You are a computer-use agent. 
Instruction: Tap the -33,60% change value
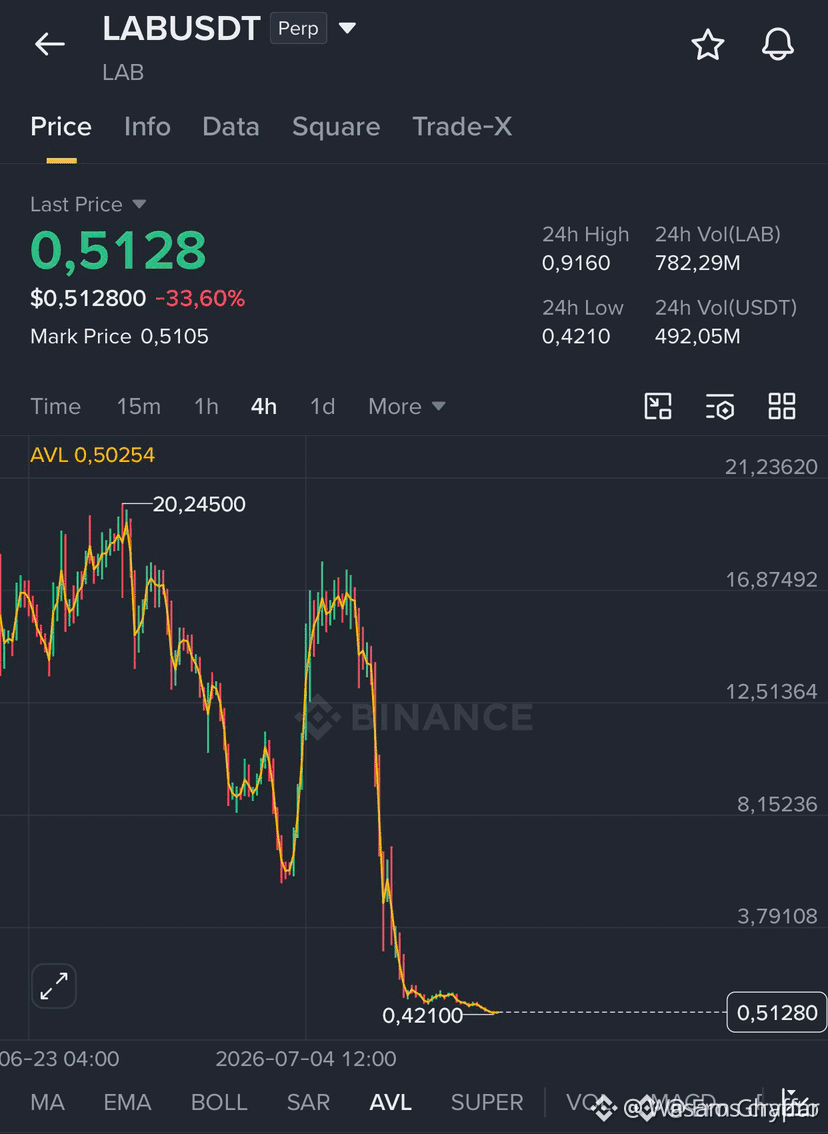(x=200, y=298)
